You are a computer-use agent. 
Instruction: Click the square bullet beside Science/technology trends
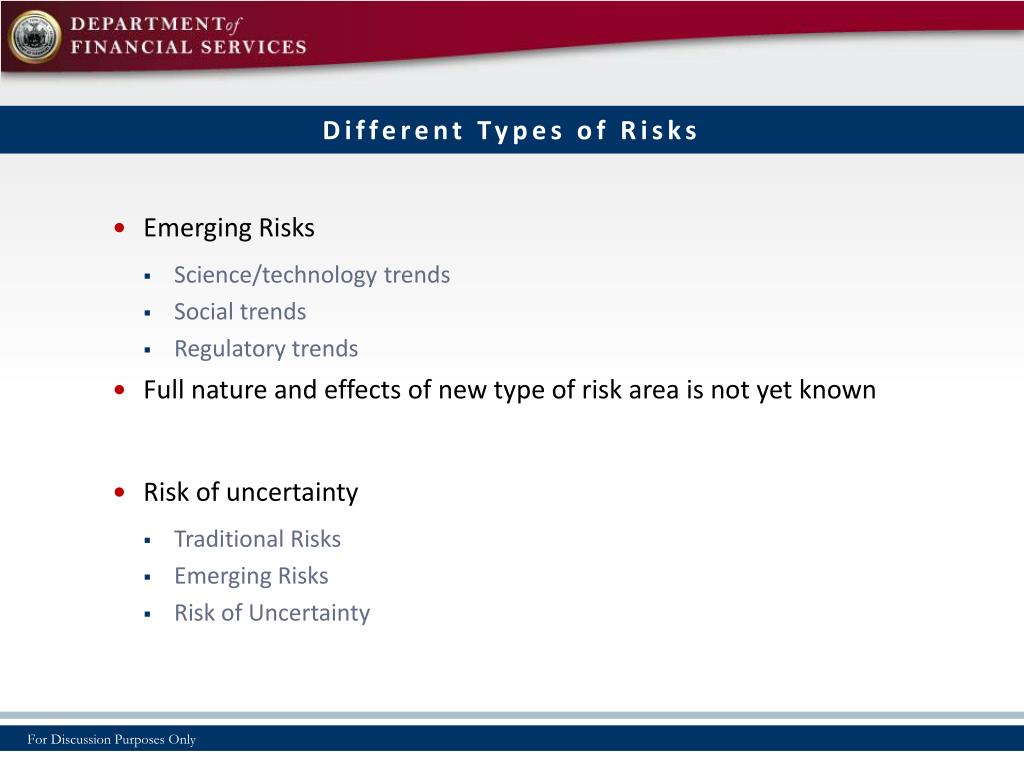coord(148,277)
